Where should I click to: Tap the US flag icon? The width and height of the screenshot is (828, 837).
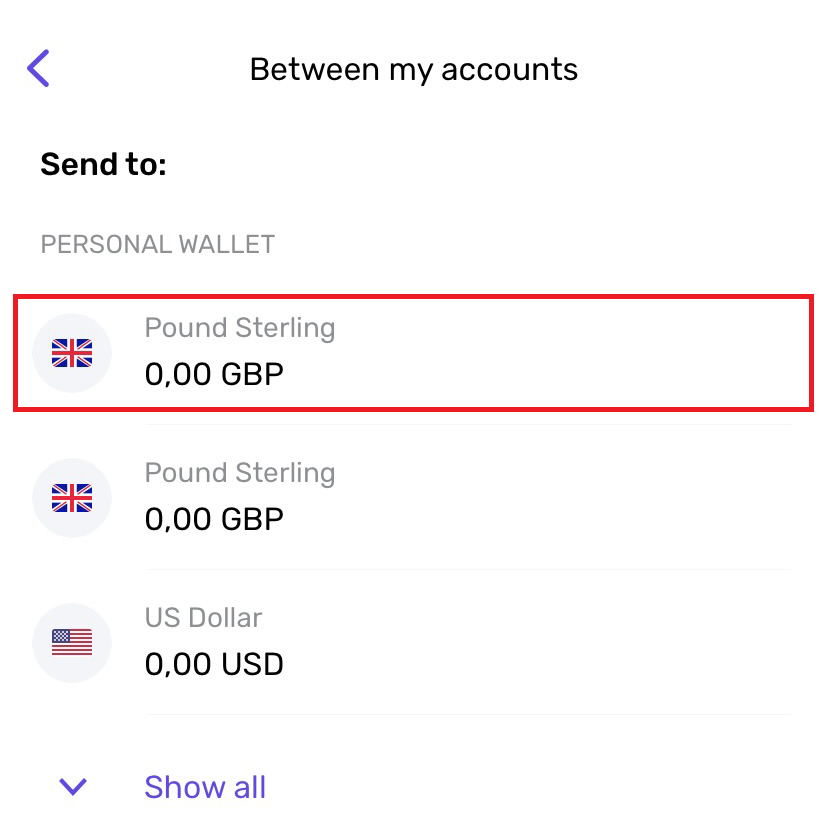72,643
